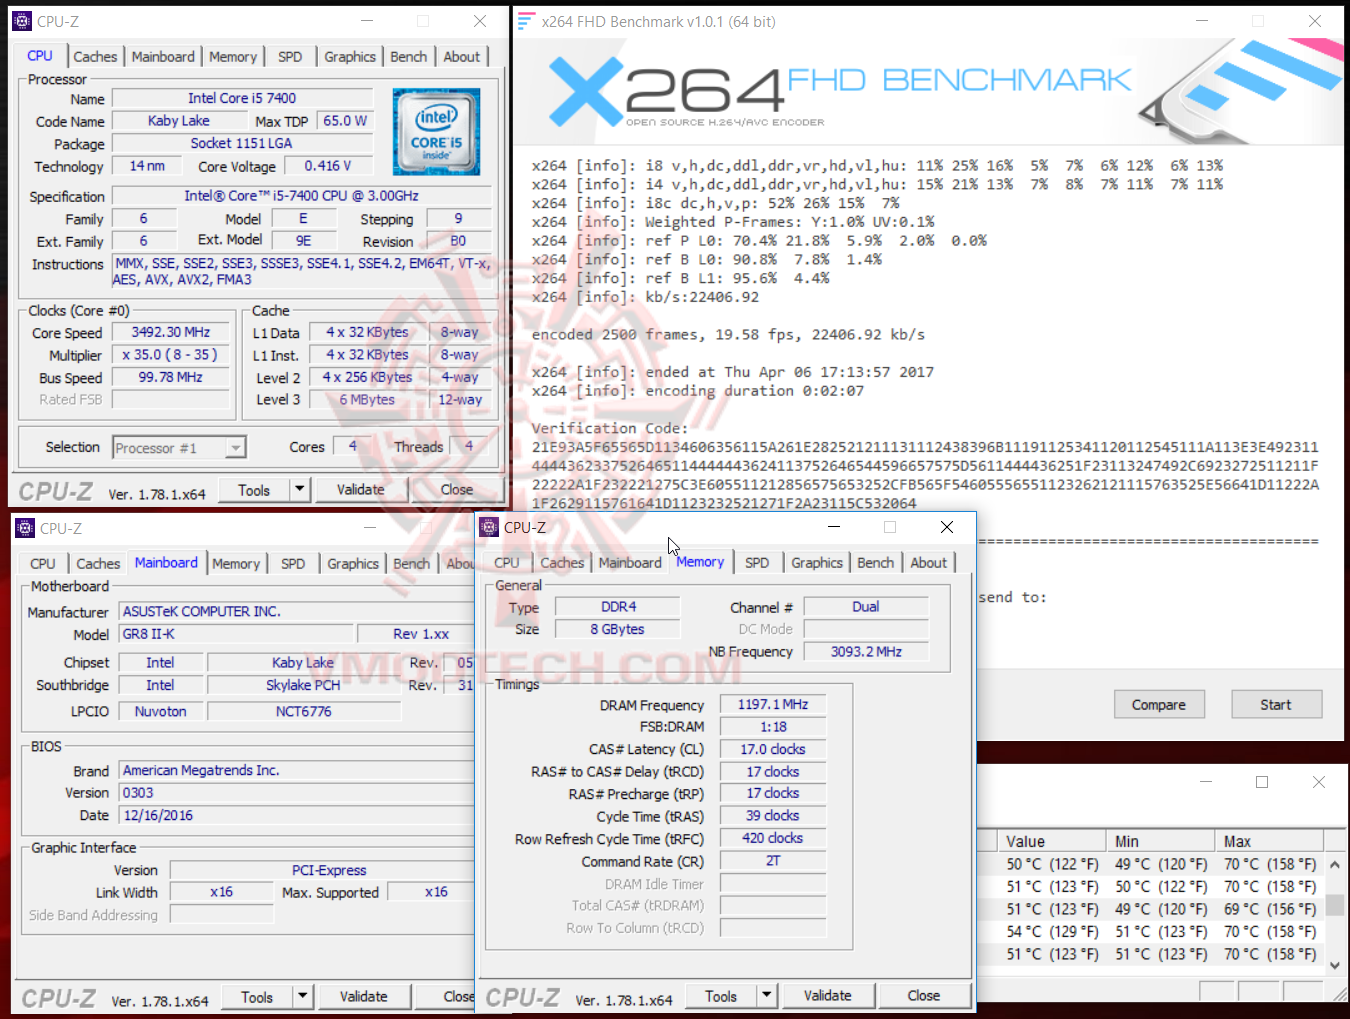1350x1019 pixels.
Task: Click the CPU-Z app icon in the top-left CPU window title bar
Action: click(22, 21)
